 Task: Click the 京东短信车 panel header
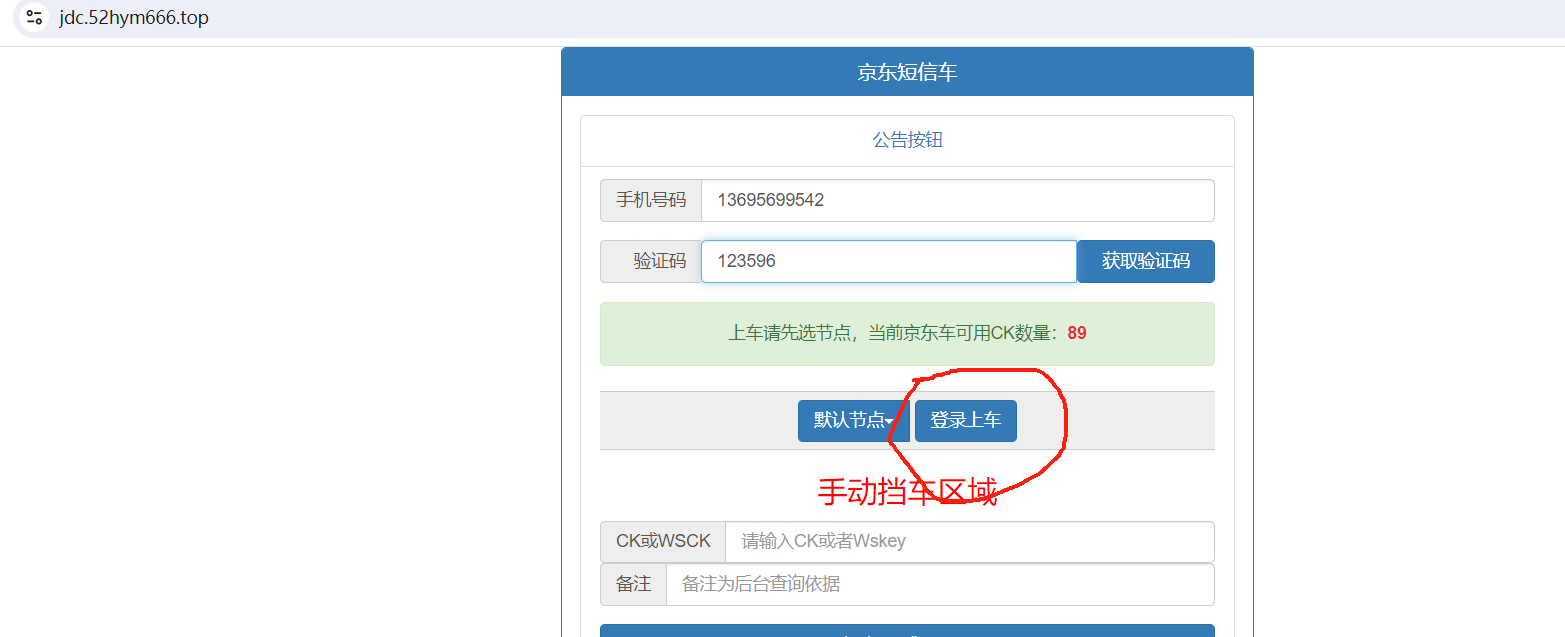[907, 72]
